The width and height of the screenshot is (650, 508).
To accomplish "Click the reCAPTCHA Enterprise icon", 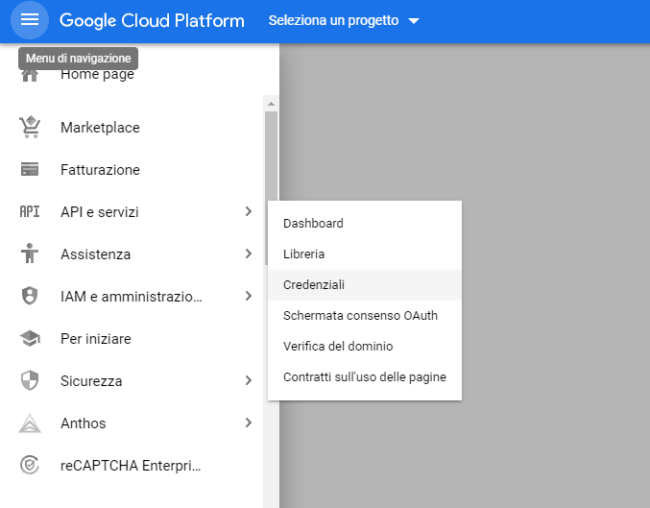I will [29, 465].
